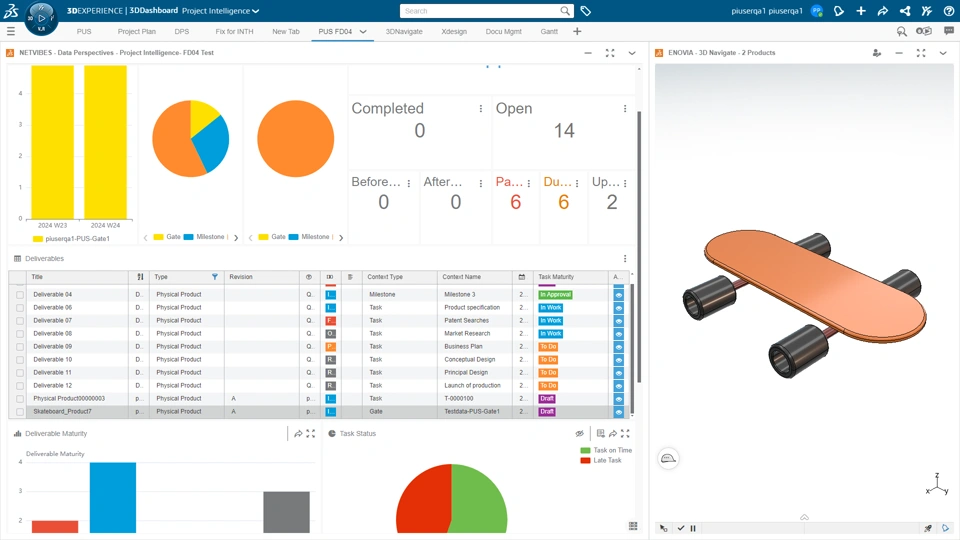Toggle eye icon for Deliverable 12 row

(x=618, y=386)
